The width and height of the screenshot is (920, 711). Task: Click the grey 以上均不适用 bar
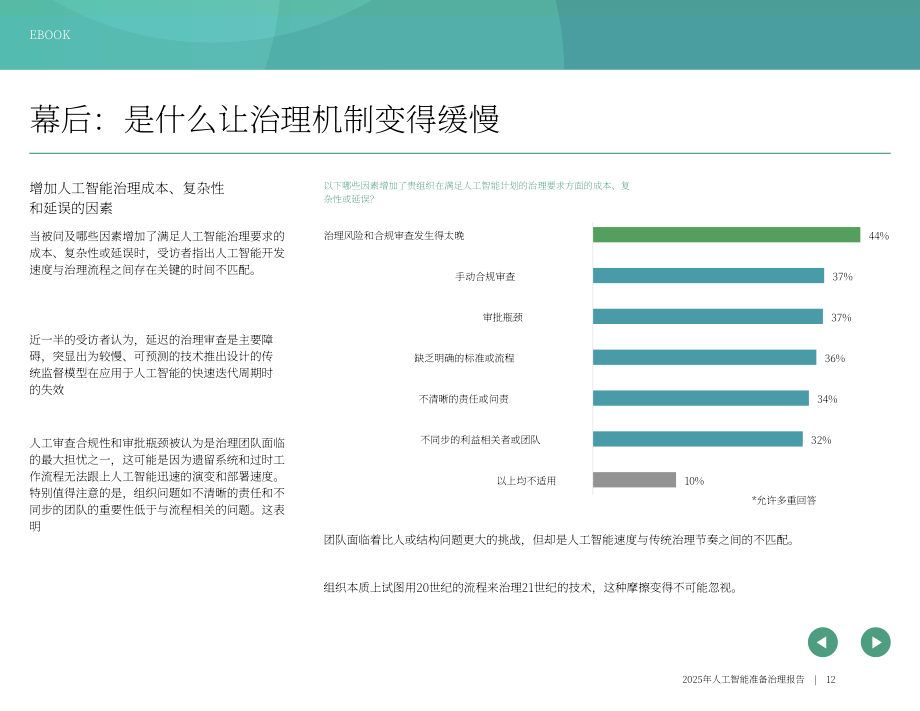click(x=634, y=480)
